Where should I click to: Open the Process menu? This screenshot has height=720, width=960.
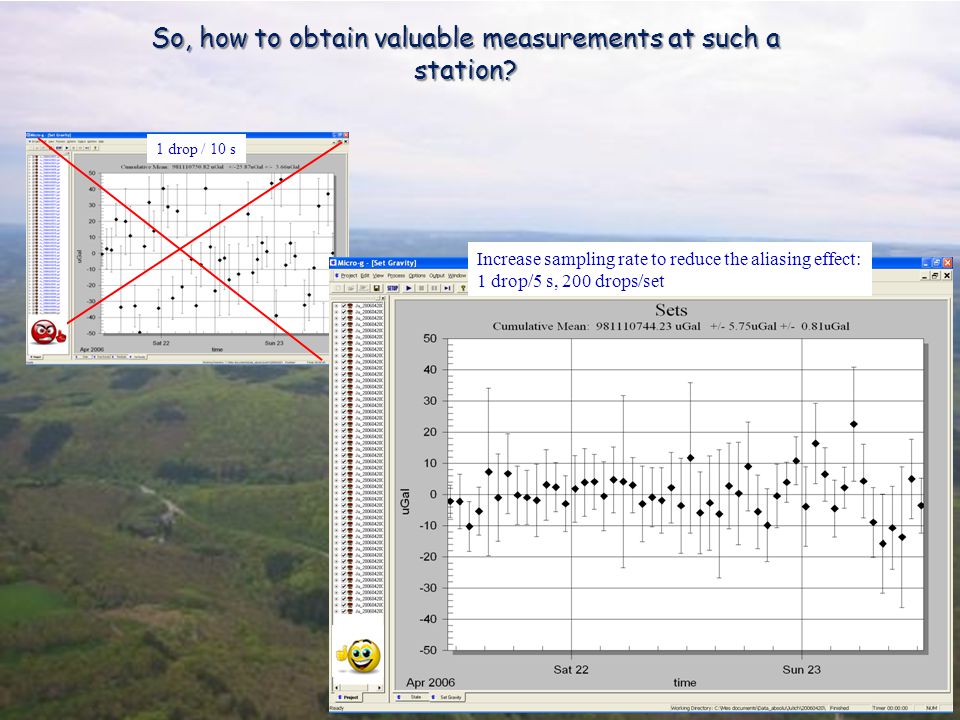tap(396, 276)
